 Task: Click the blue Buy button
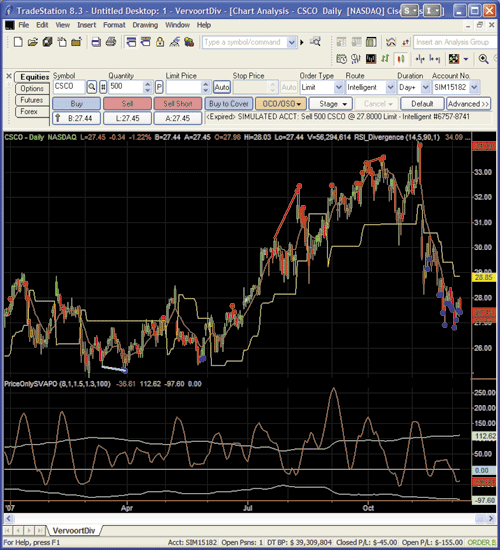76,104
